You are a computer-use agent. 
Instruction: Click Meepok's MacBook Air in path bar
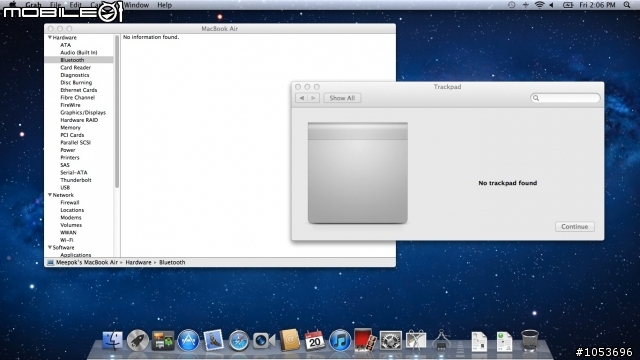tap(87, 262)
